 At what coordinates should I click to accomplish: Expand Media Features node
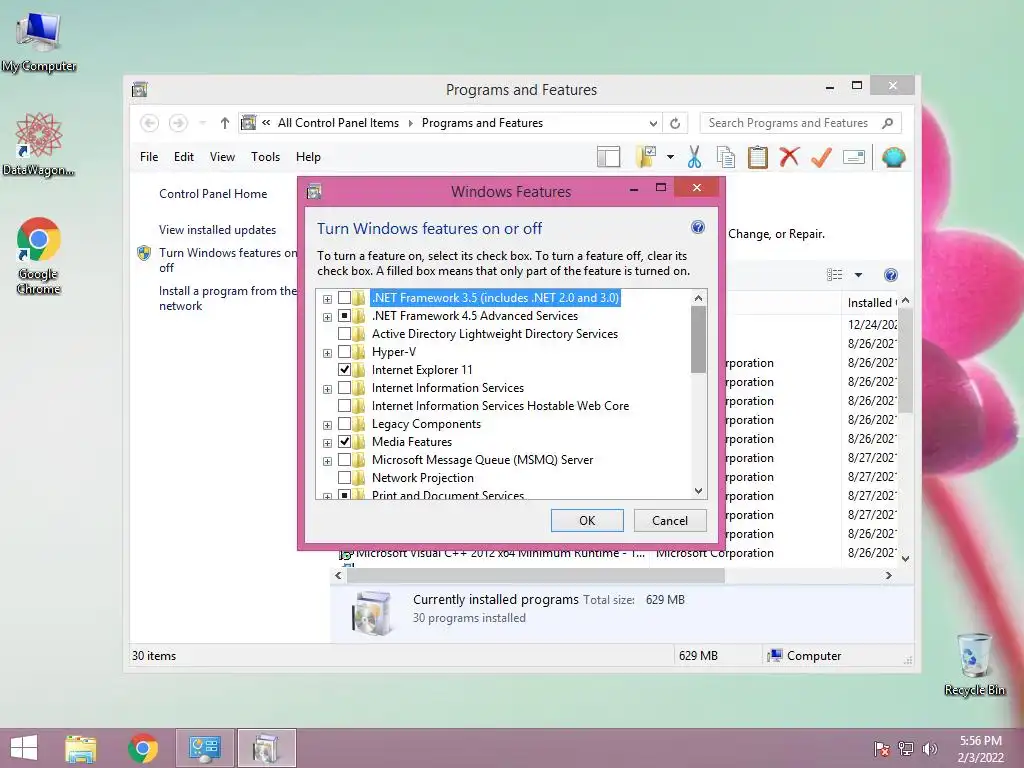tap(327, 443)
